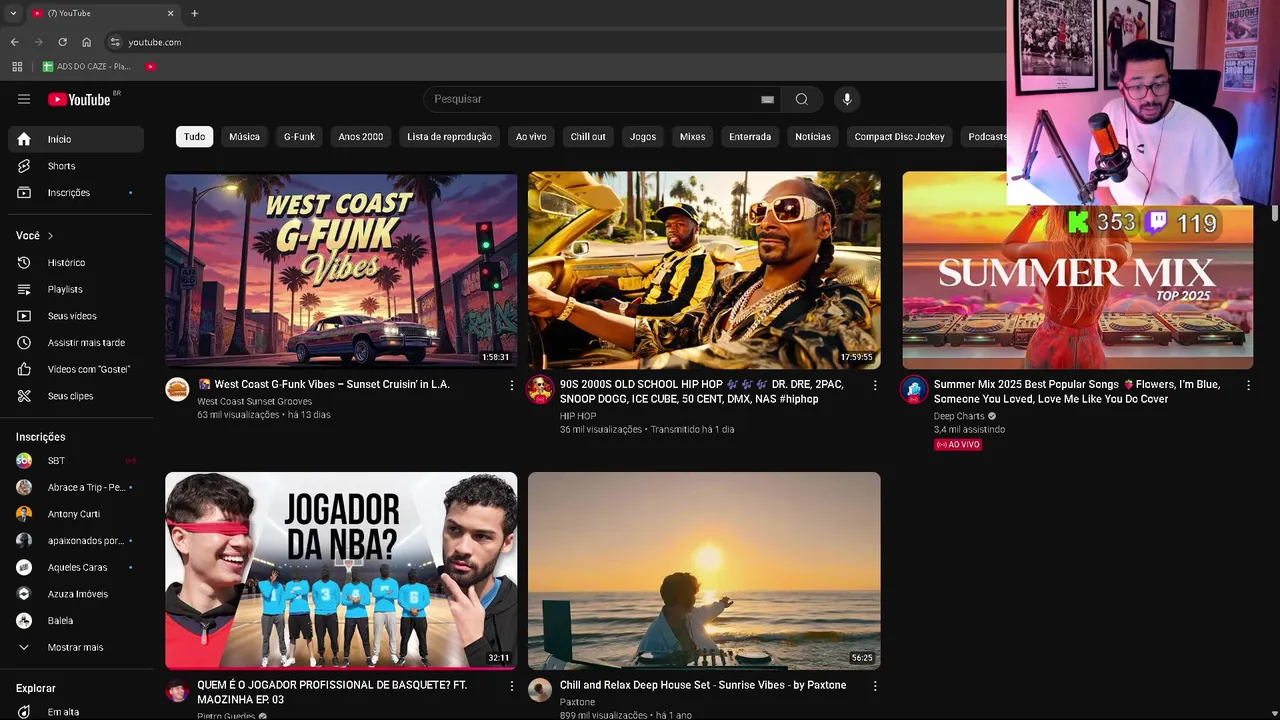Open options menu for Chill and Relax video
Viewport: 1280px width, 720px height.
point(875,686)
